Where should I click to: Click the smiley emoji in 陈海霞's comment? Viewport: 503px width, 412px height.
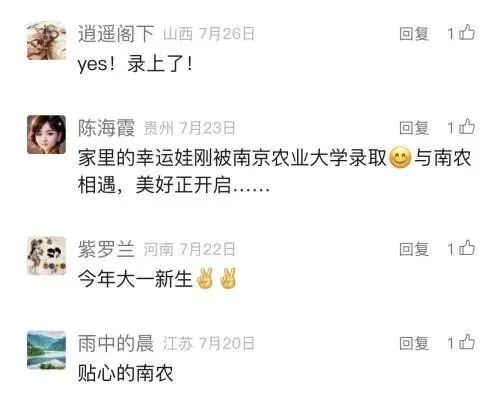point(400,158)
